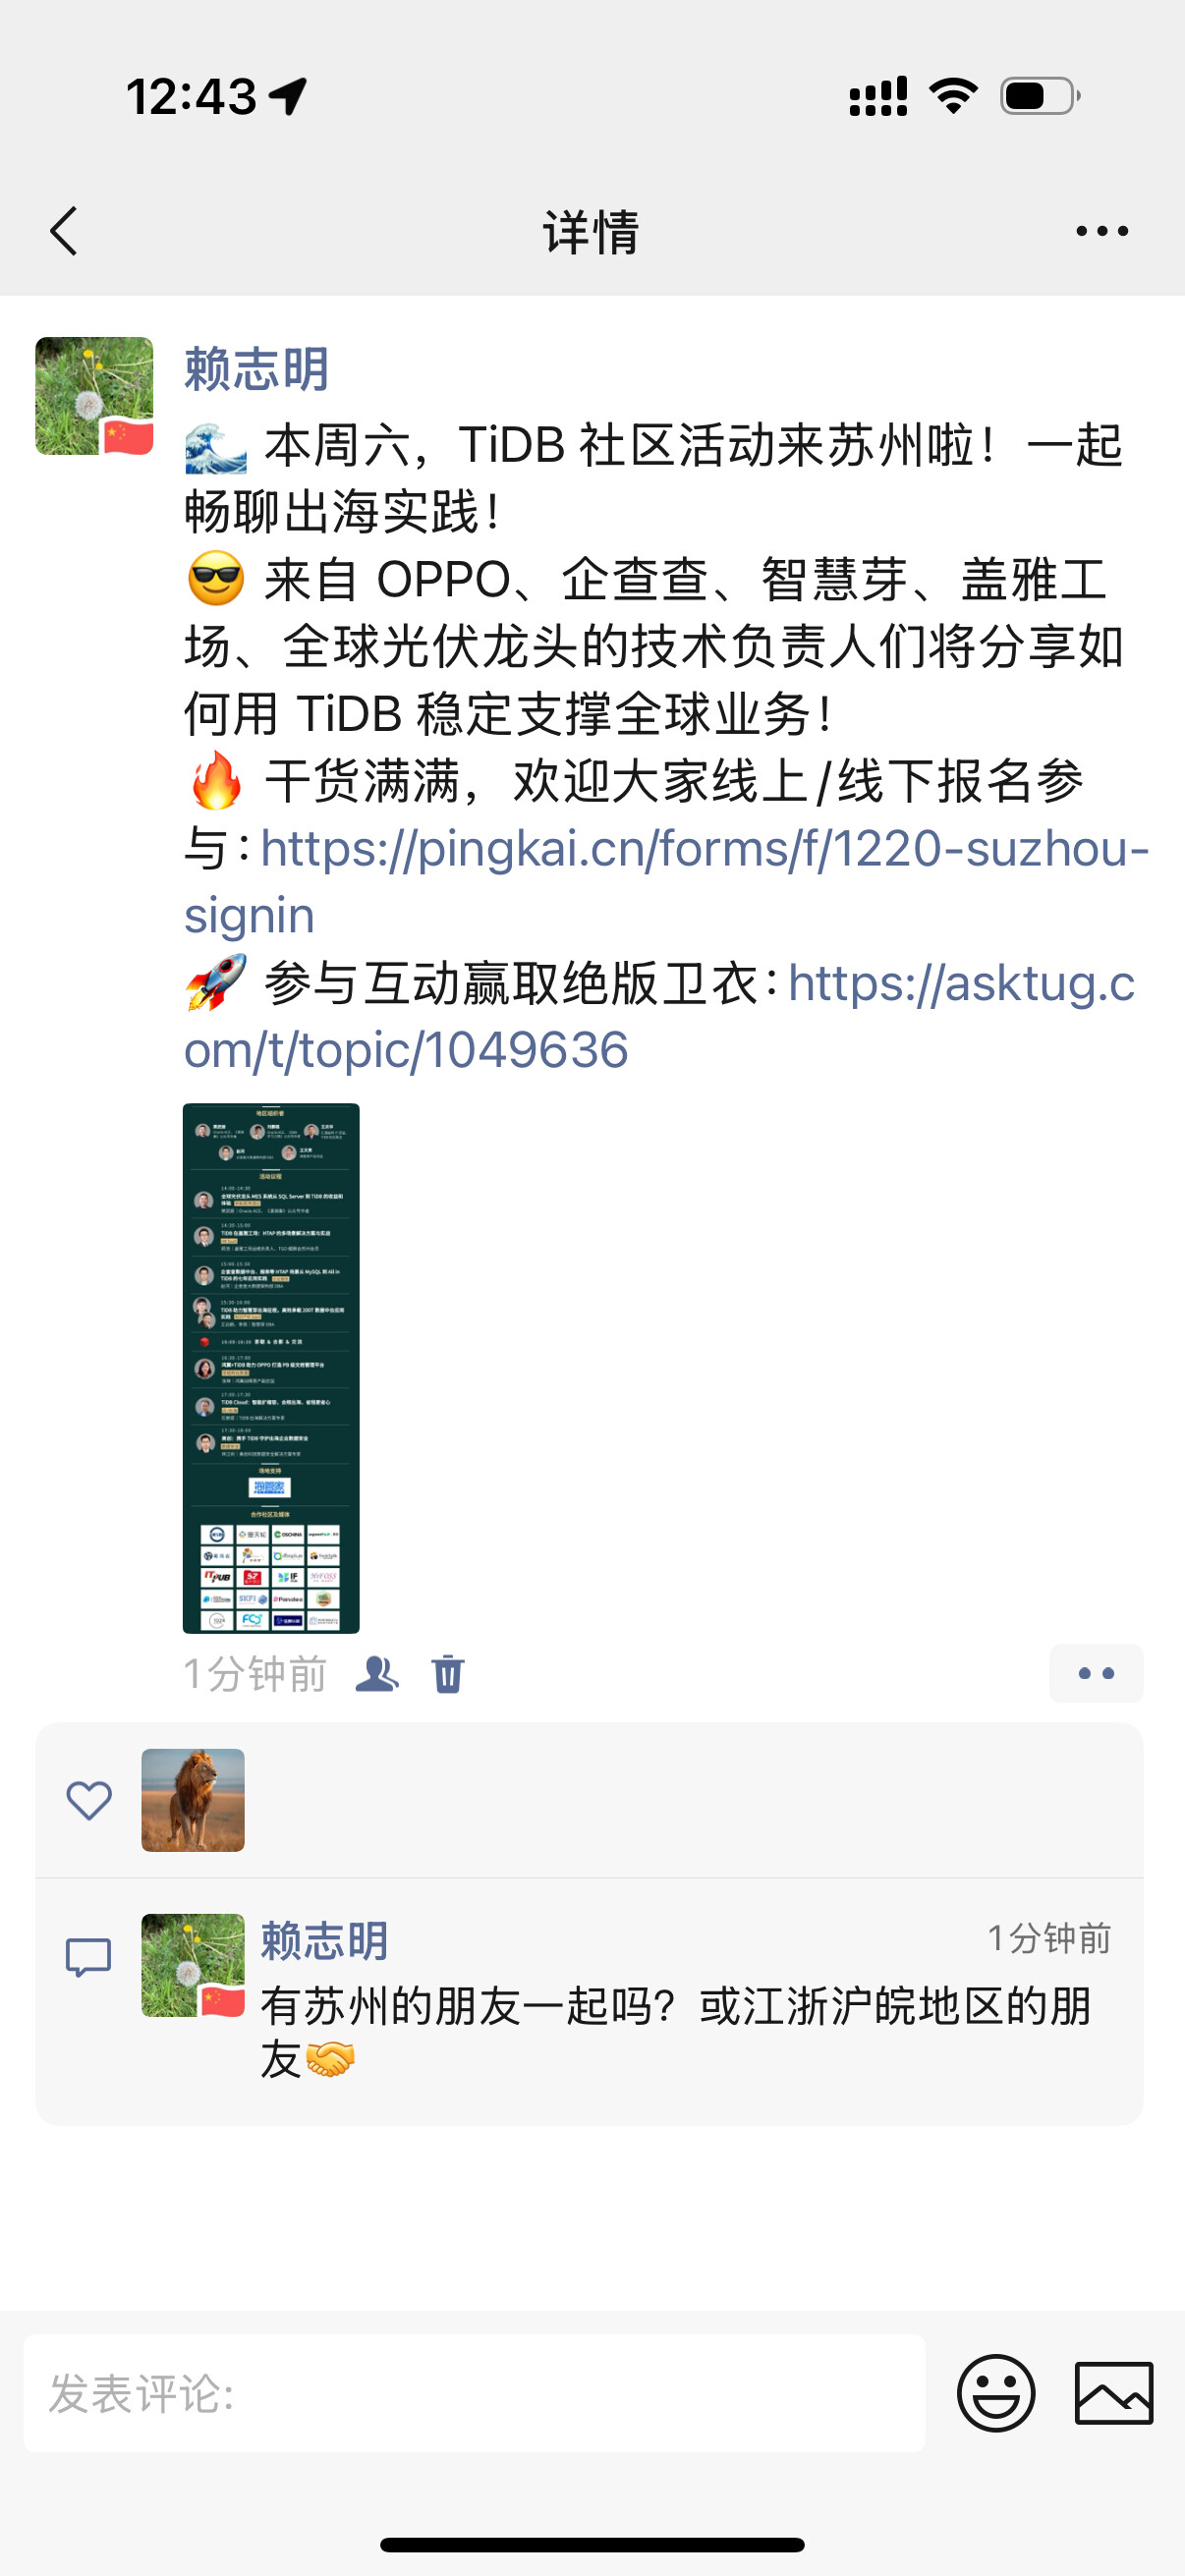Tap the lion avatar in likes
Viewport: 1185px width, 2576px height.
point(193,1800)
